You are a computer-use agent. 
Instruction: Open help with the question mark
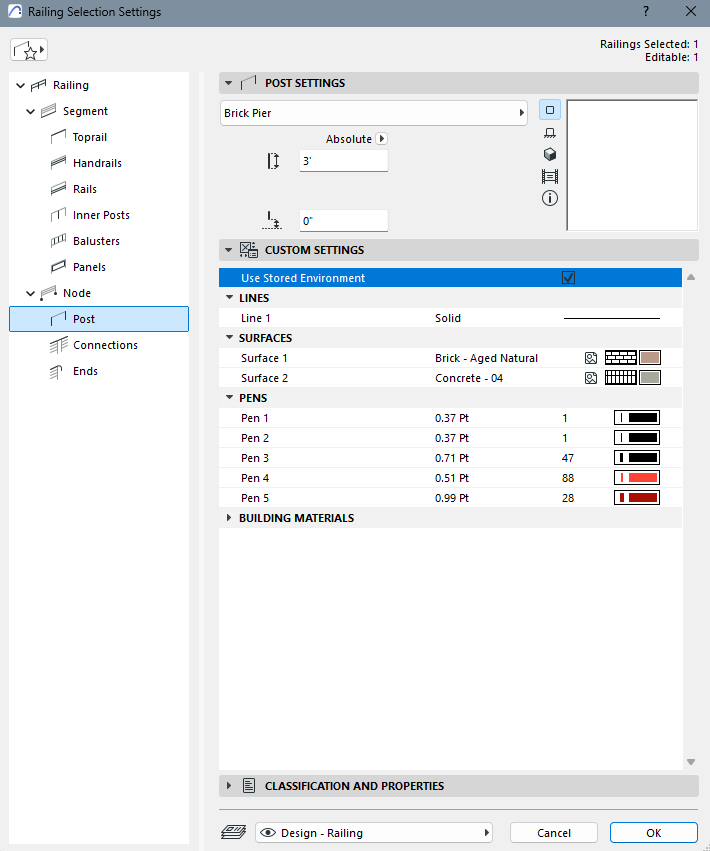(x=646, y=11)
